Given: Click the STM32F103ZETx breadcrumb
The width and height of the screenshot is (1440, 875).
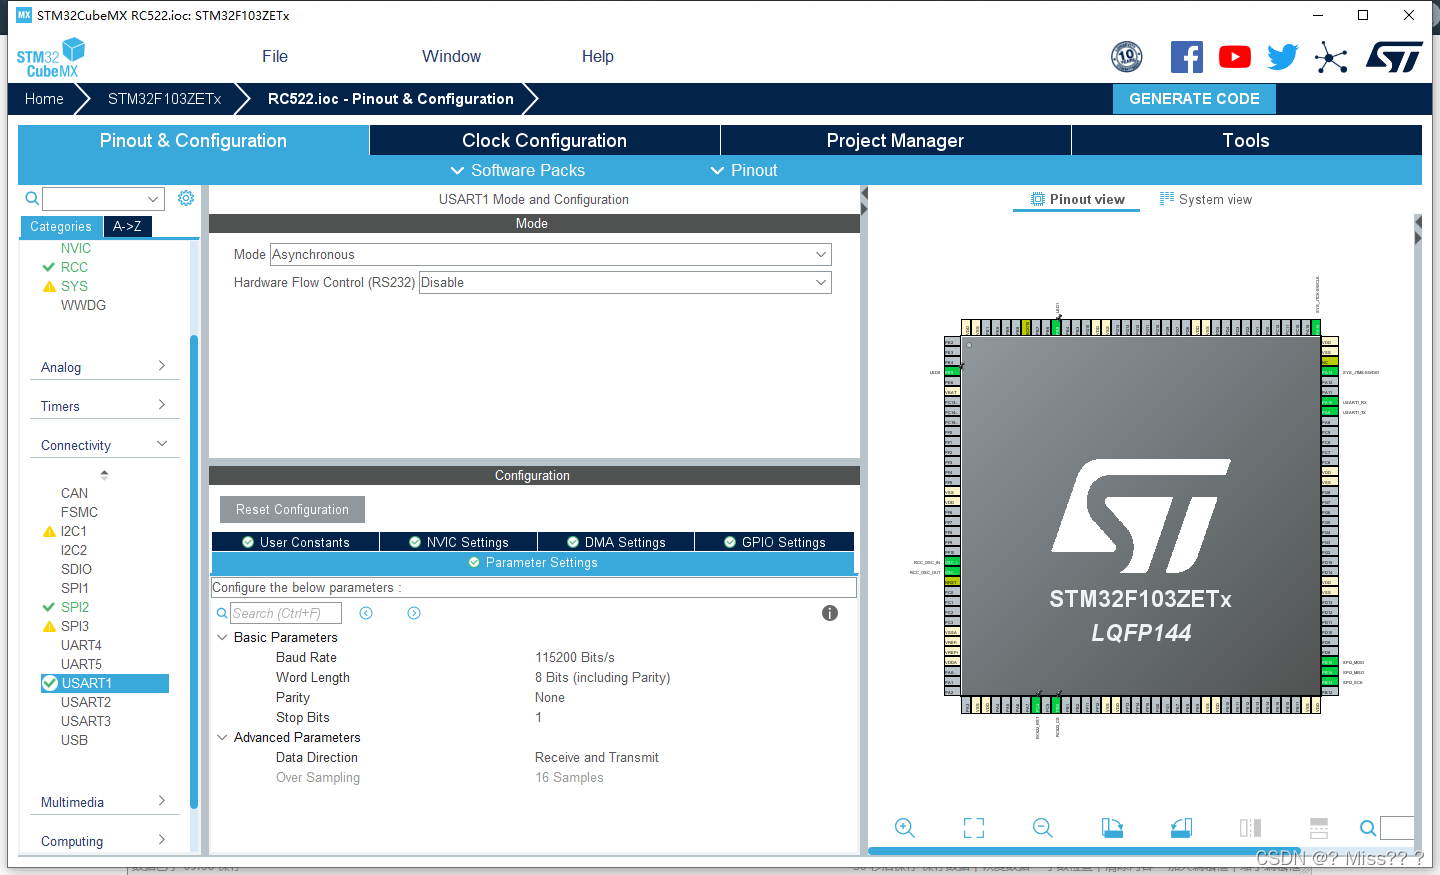Looking at the screenshot, I should click(x=164, y=99).
